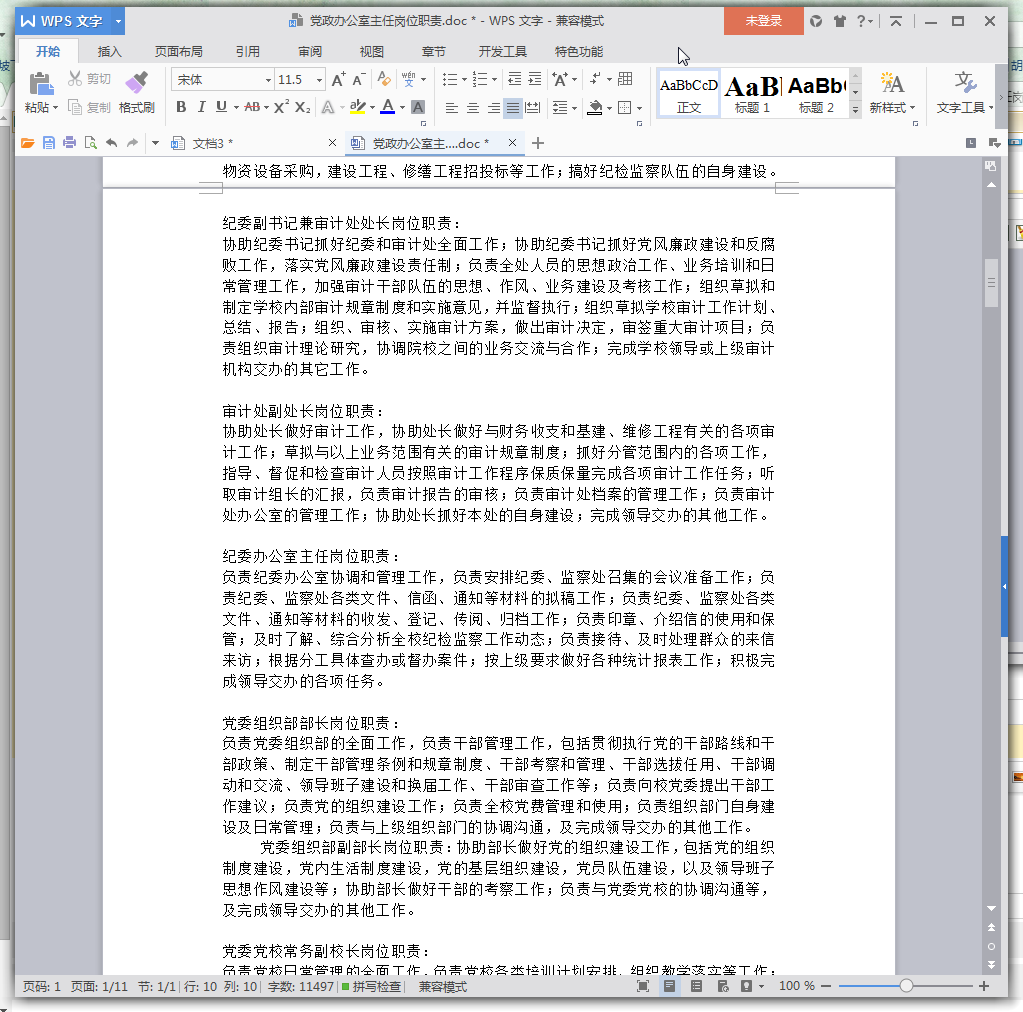Switch to outline view in status bar
Screen dimensions: 1023x1012
pos(696,986)
